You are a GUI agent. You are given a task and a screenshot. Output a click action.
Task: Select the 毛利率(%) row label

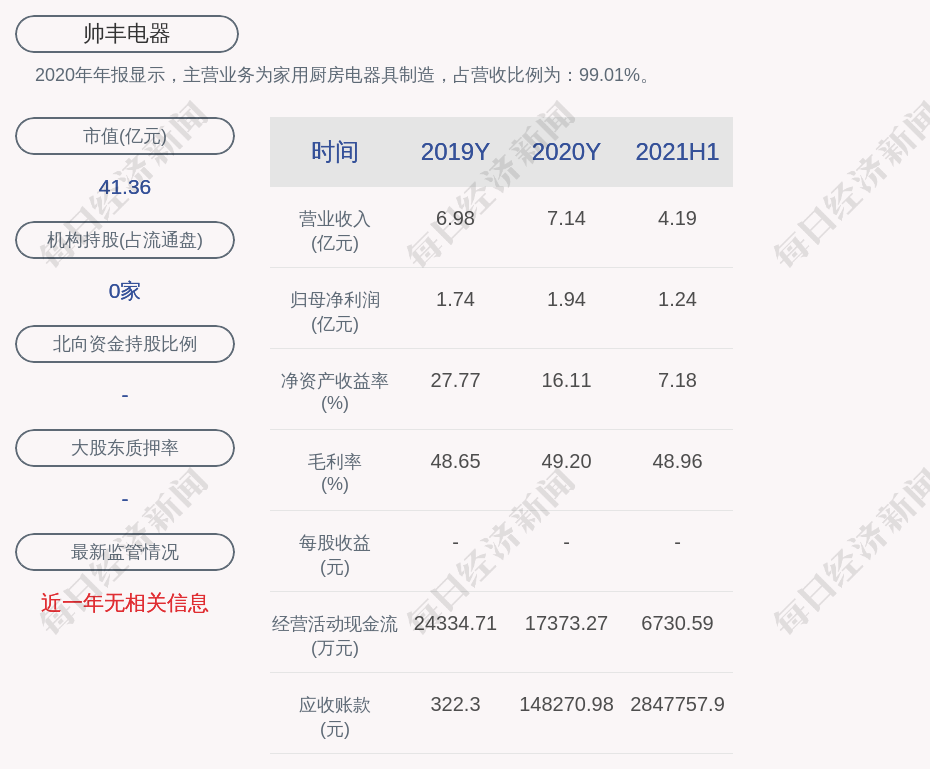(x=335, y=473)
